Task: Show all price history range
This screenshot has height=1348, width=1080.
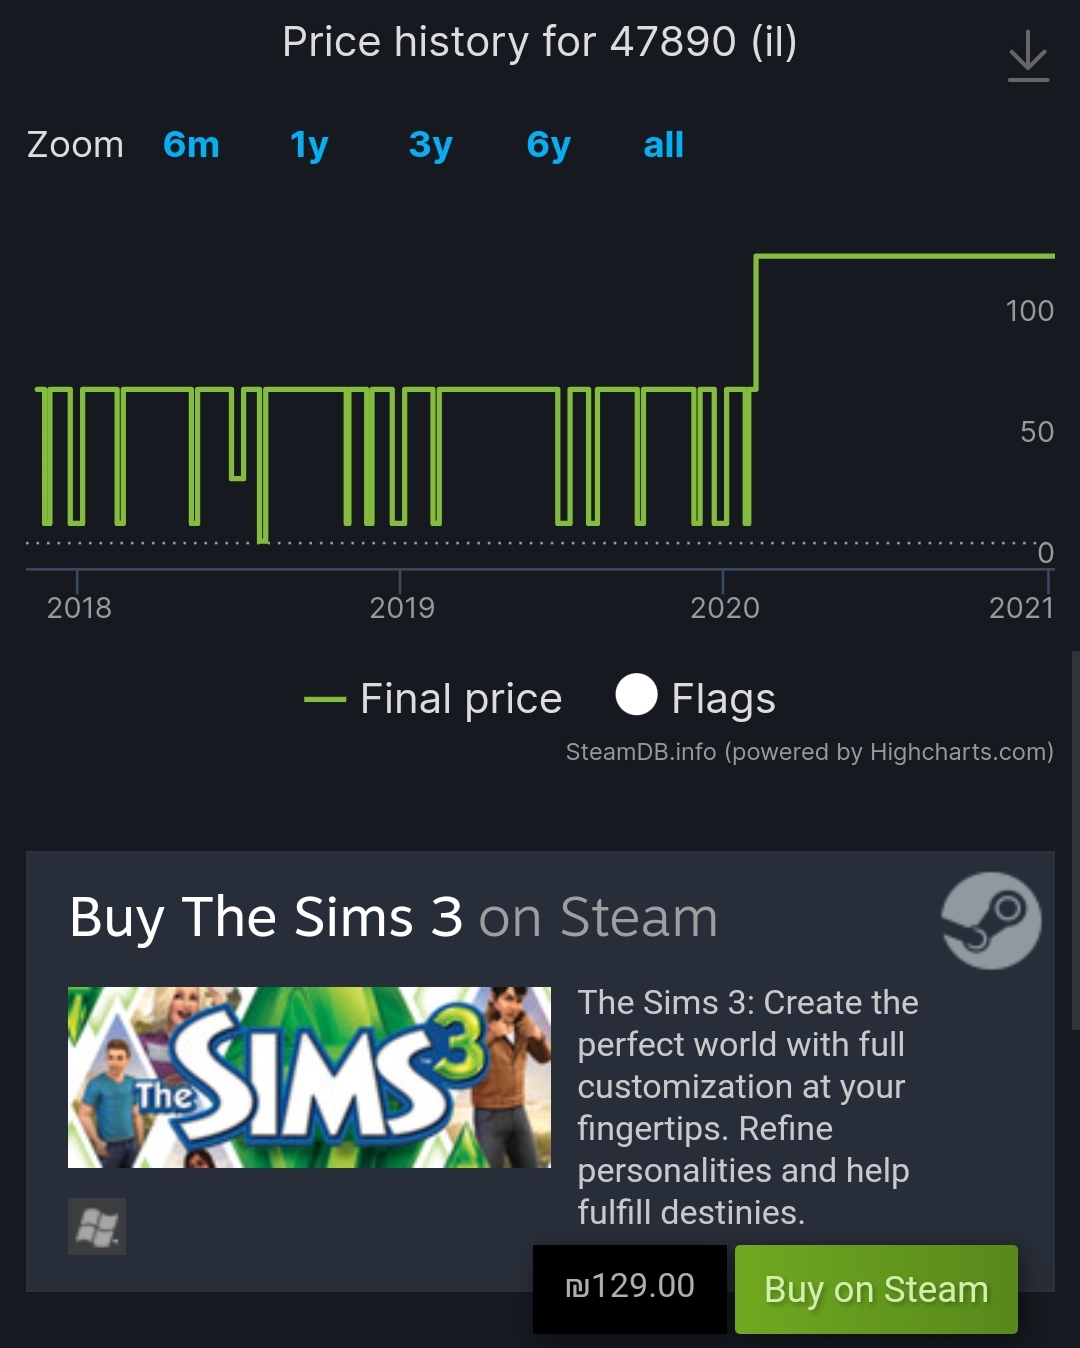Action: point(663,145)
